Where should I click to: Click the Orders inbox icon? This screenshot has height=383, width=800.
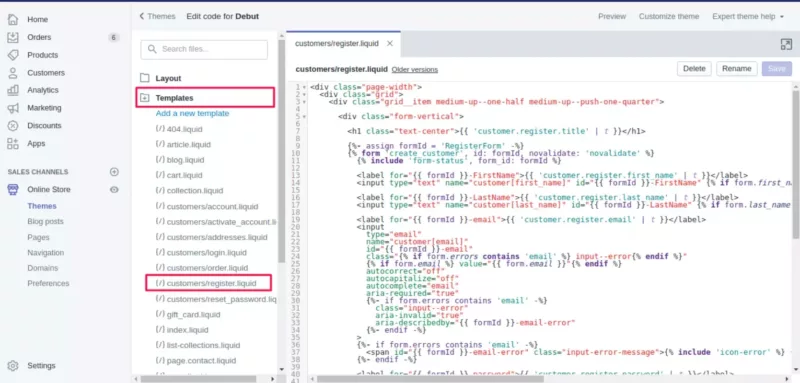click(13, 37)
